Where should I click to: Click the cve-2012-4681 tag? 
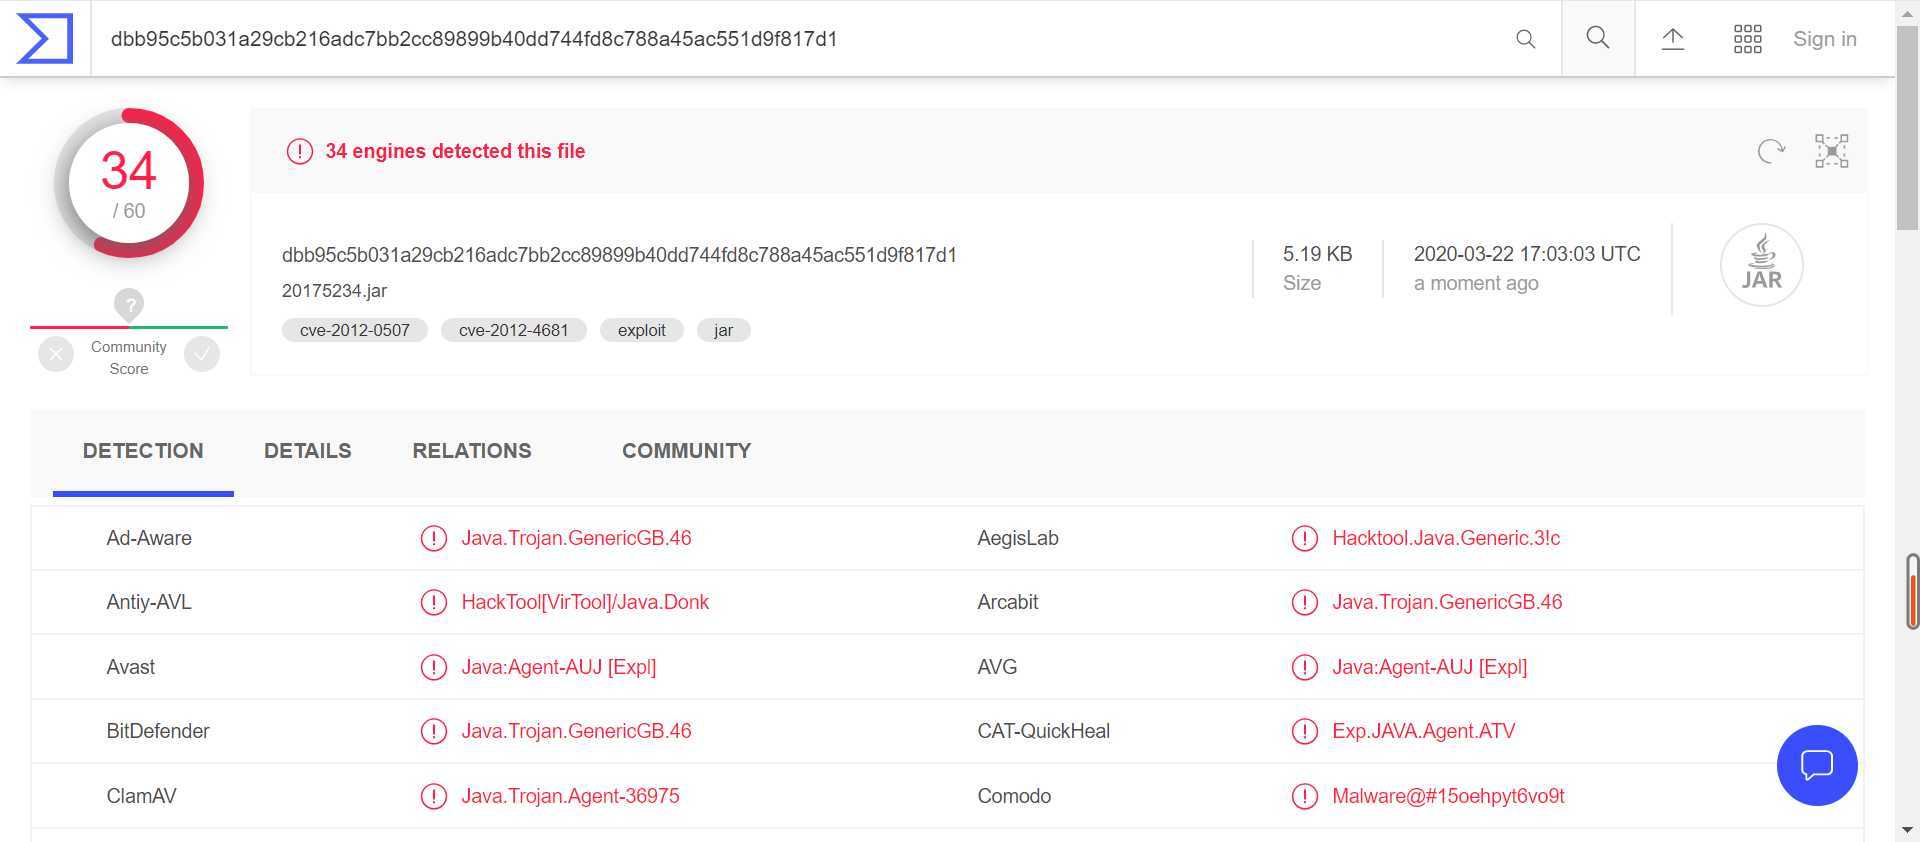point(513,330)
